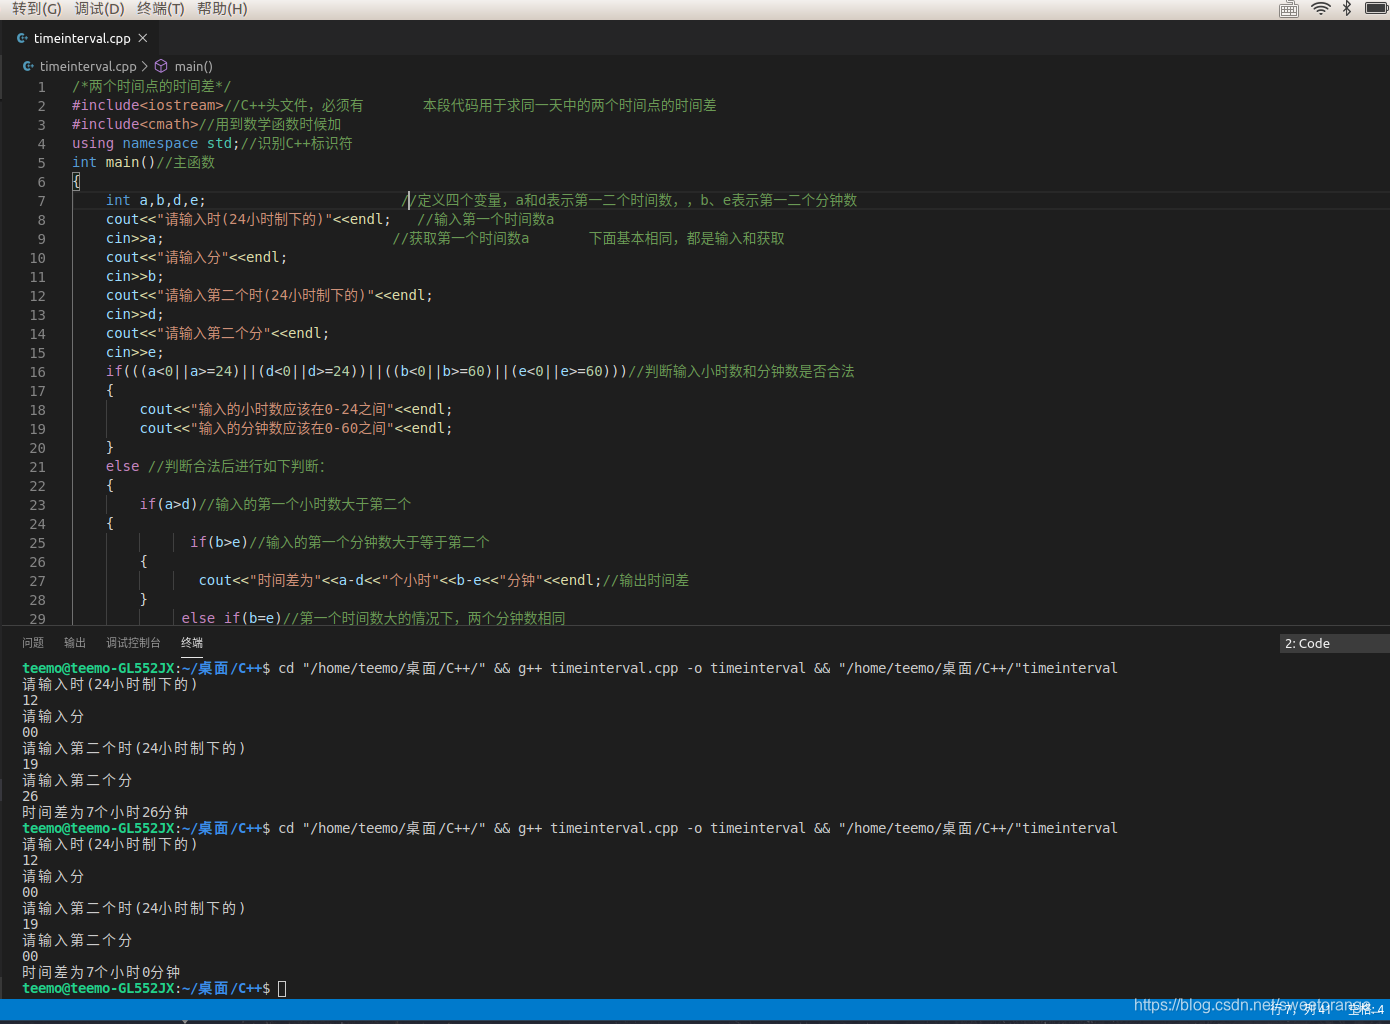Click the 空格: 4 indentation status entry

1365,1010
